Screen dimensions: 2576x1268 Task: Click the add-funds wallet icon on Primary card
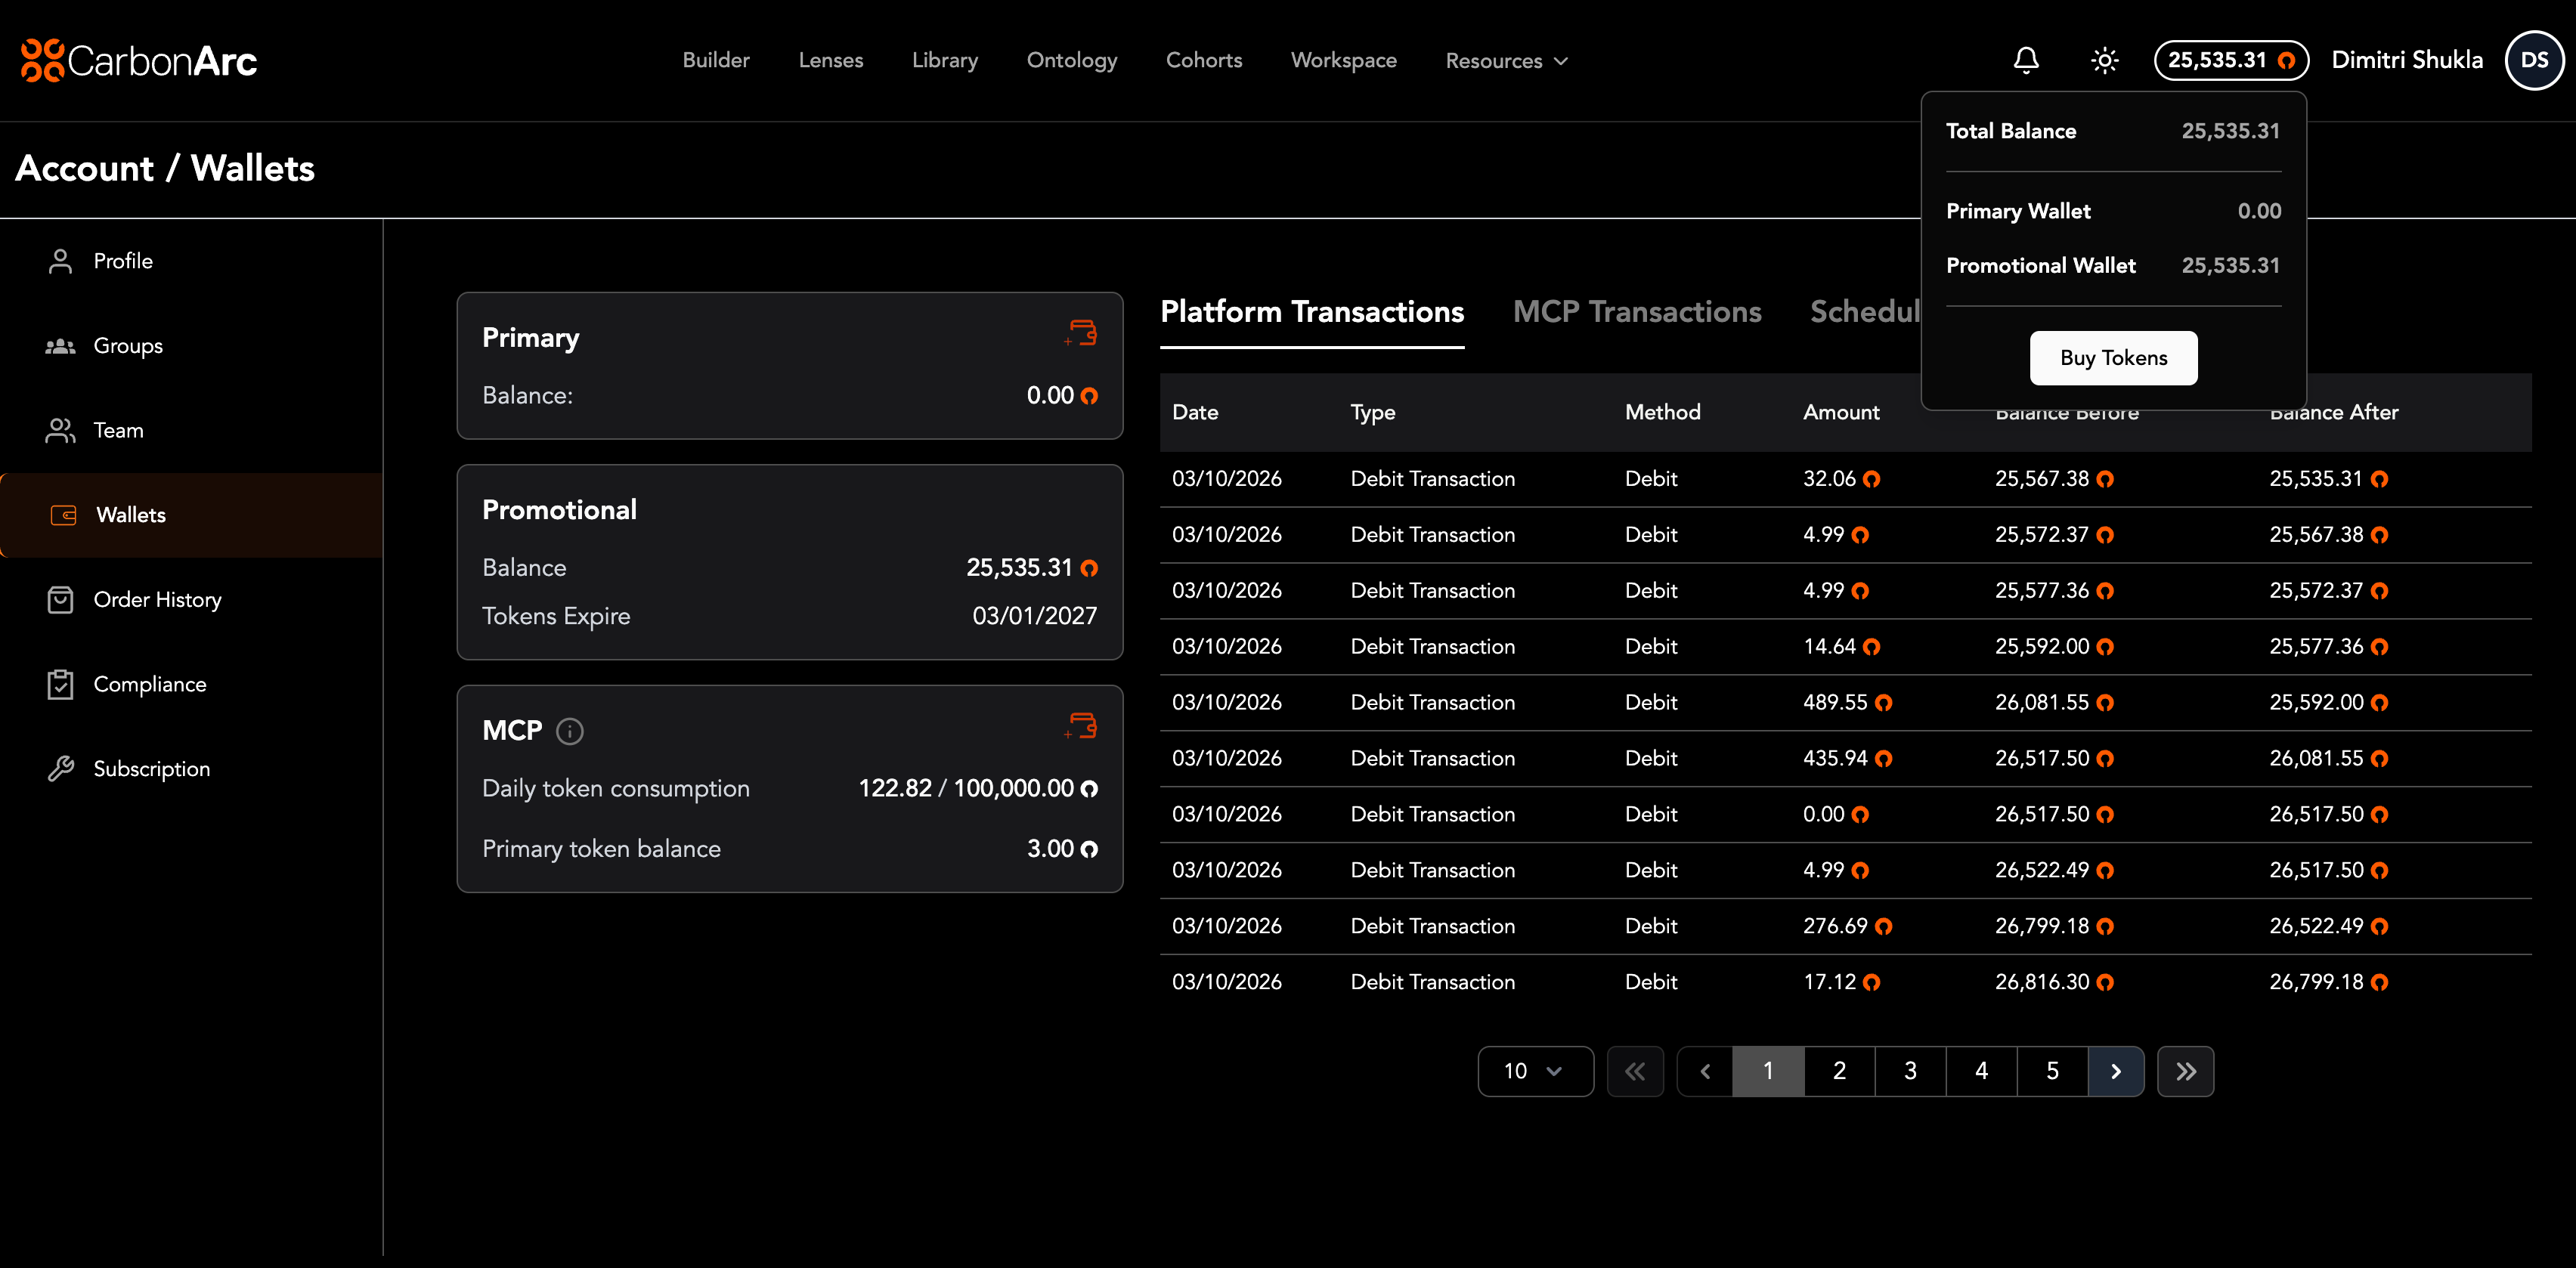[1082, 333]
